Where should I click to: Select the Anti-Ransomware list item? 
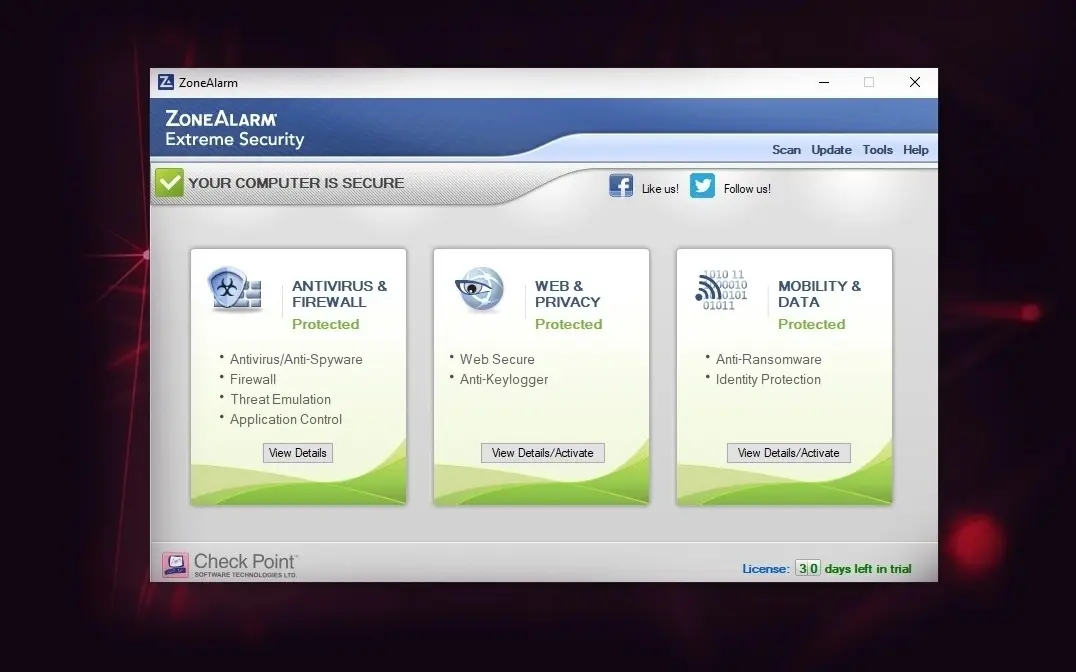(x=769, y=359)
